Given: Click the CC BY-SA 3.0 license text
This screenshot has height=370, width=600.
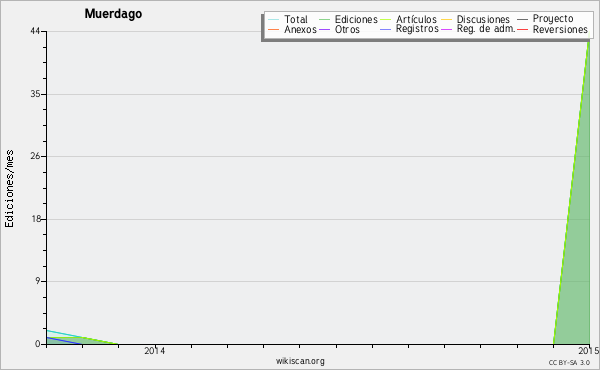Looking at the screenshot, I should 569,363.
